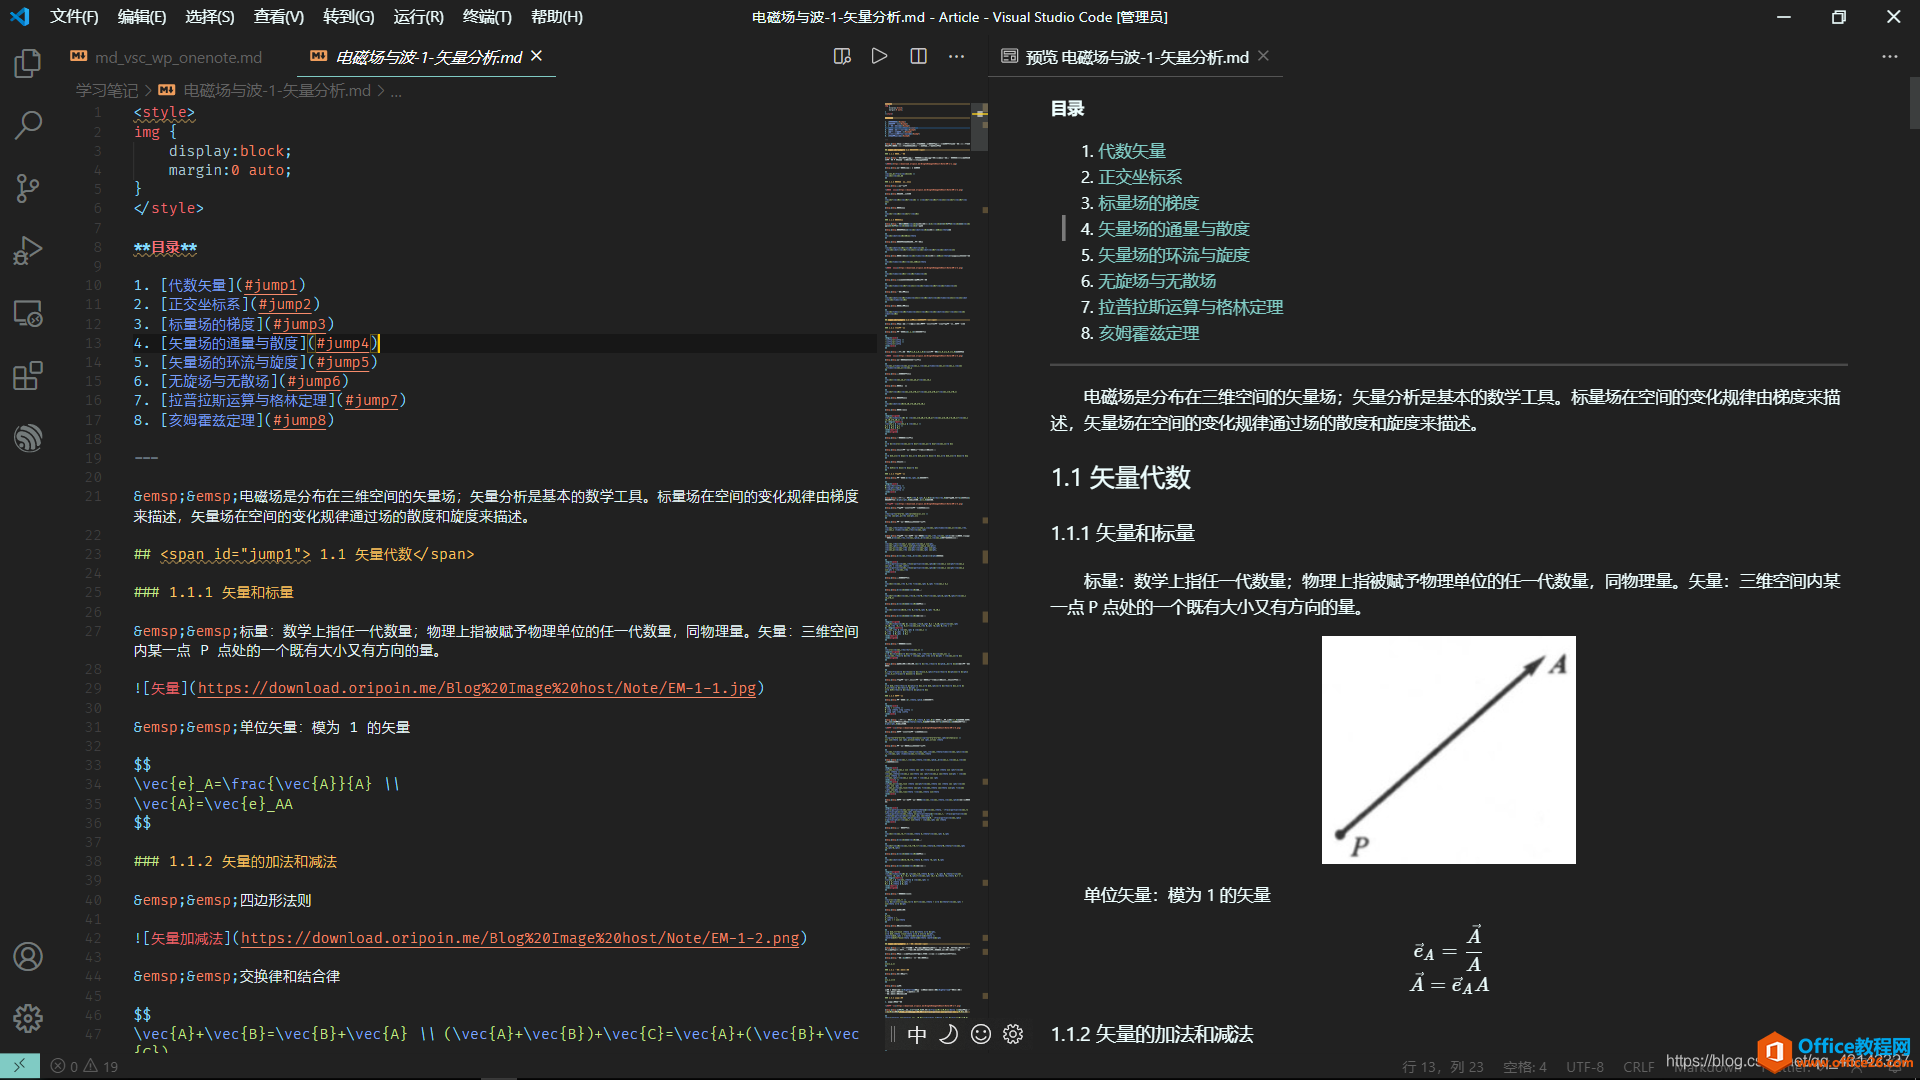Click line number 29 in the gutter
The image size is (1920, 1080).
tap(93, 688)
